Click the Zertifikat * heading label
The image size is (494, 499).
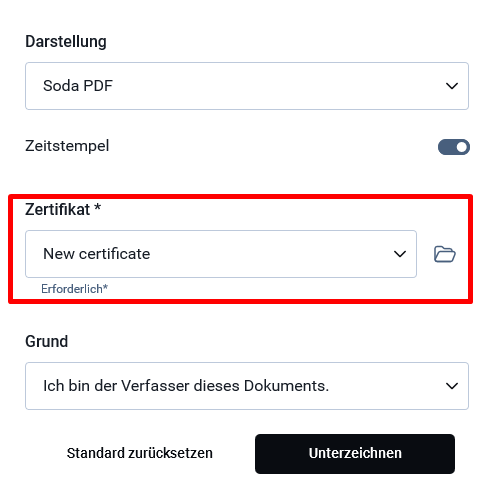[x=63, y=209]
